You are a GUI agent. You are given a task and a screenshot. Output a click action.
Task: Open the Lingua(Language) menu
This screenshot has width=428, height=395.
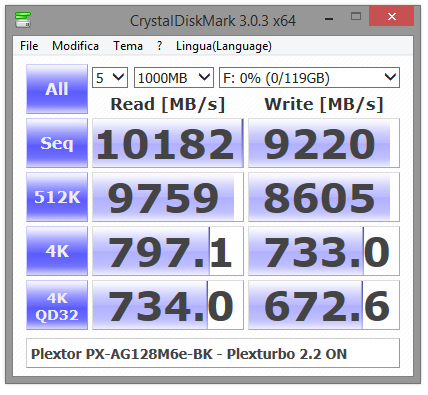(224, 46)
